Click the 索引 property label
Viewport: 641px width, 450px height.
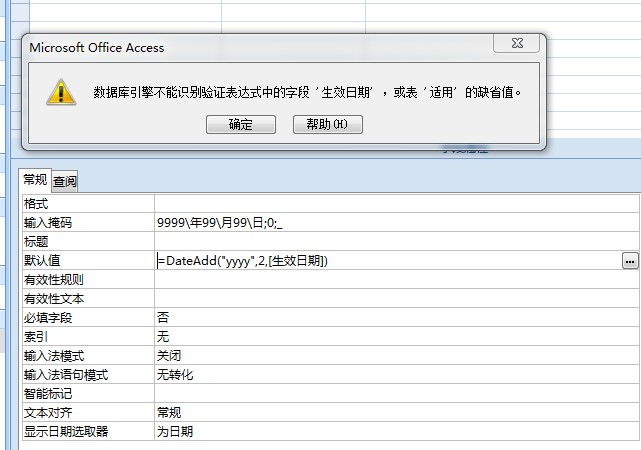pos(36,337)
